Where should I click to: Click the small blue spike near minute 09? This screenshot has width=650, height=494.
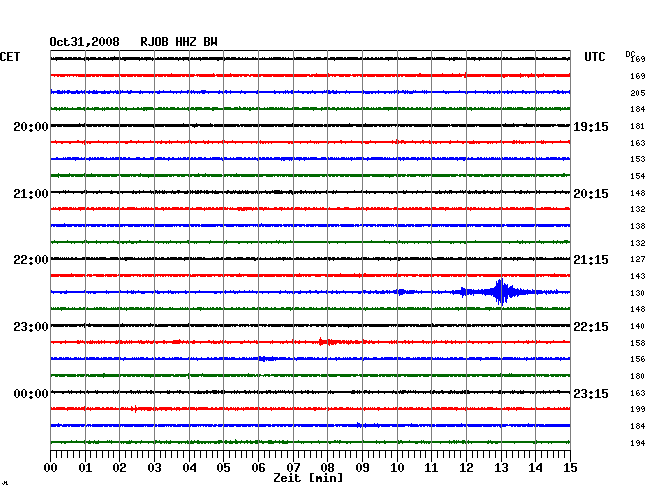point(359,425)
